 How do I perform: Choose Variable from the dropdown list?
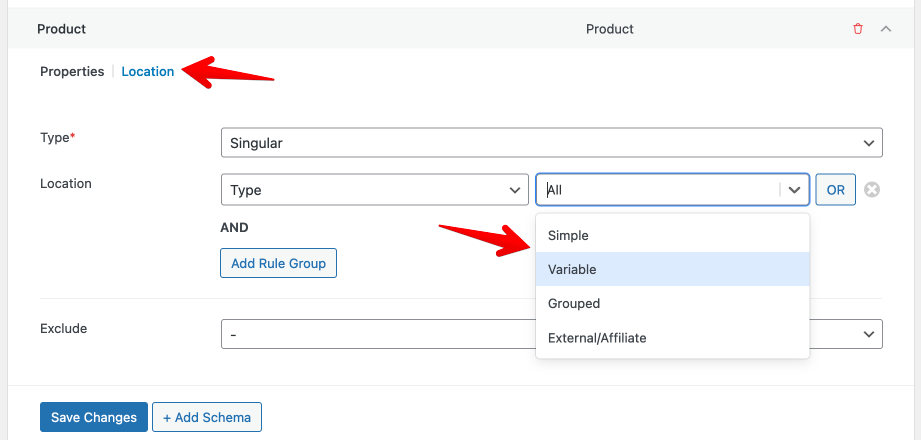[673, 270]
